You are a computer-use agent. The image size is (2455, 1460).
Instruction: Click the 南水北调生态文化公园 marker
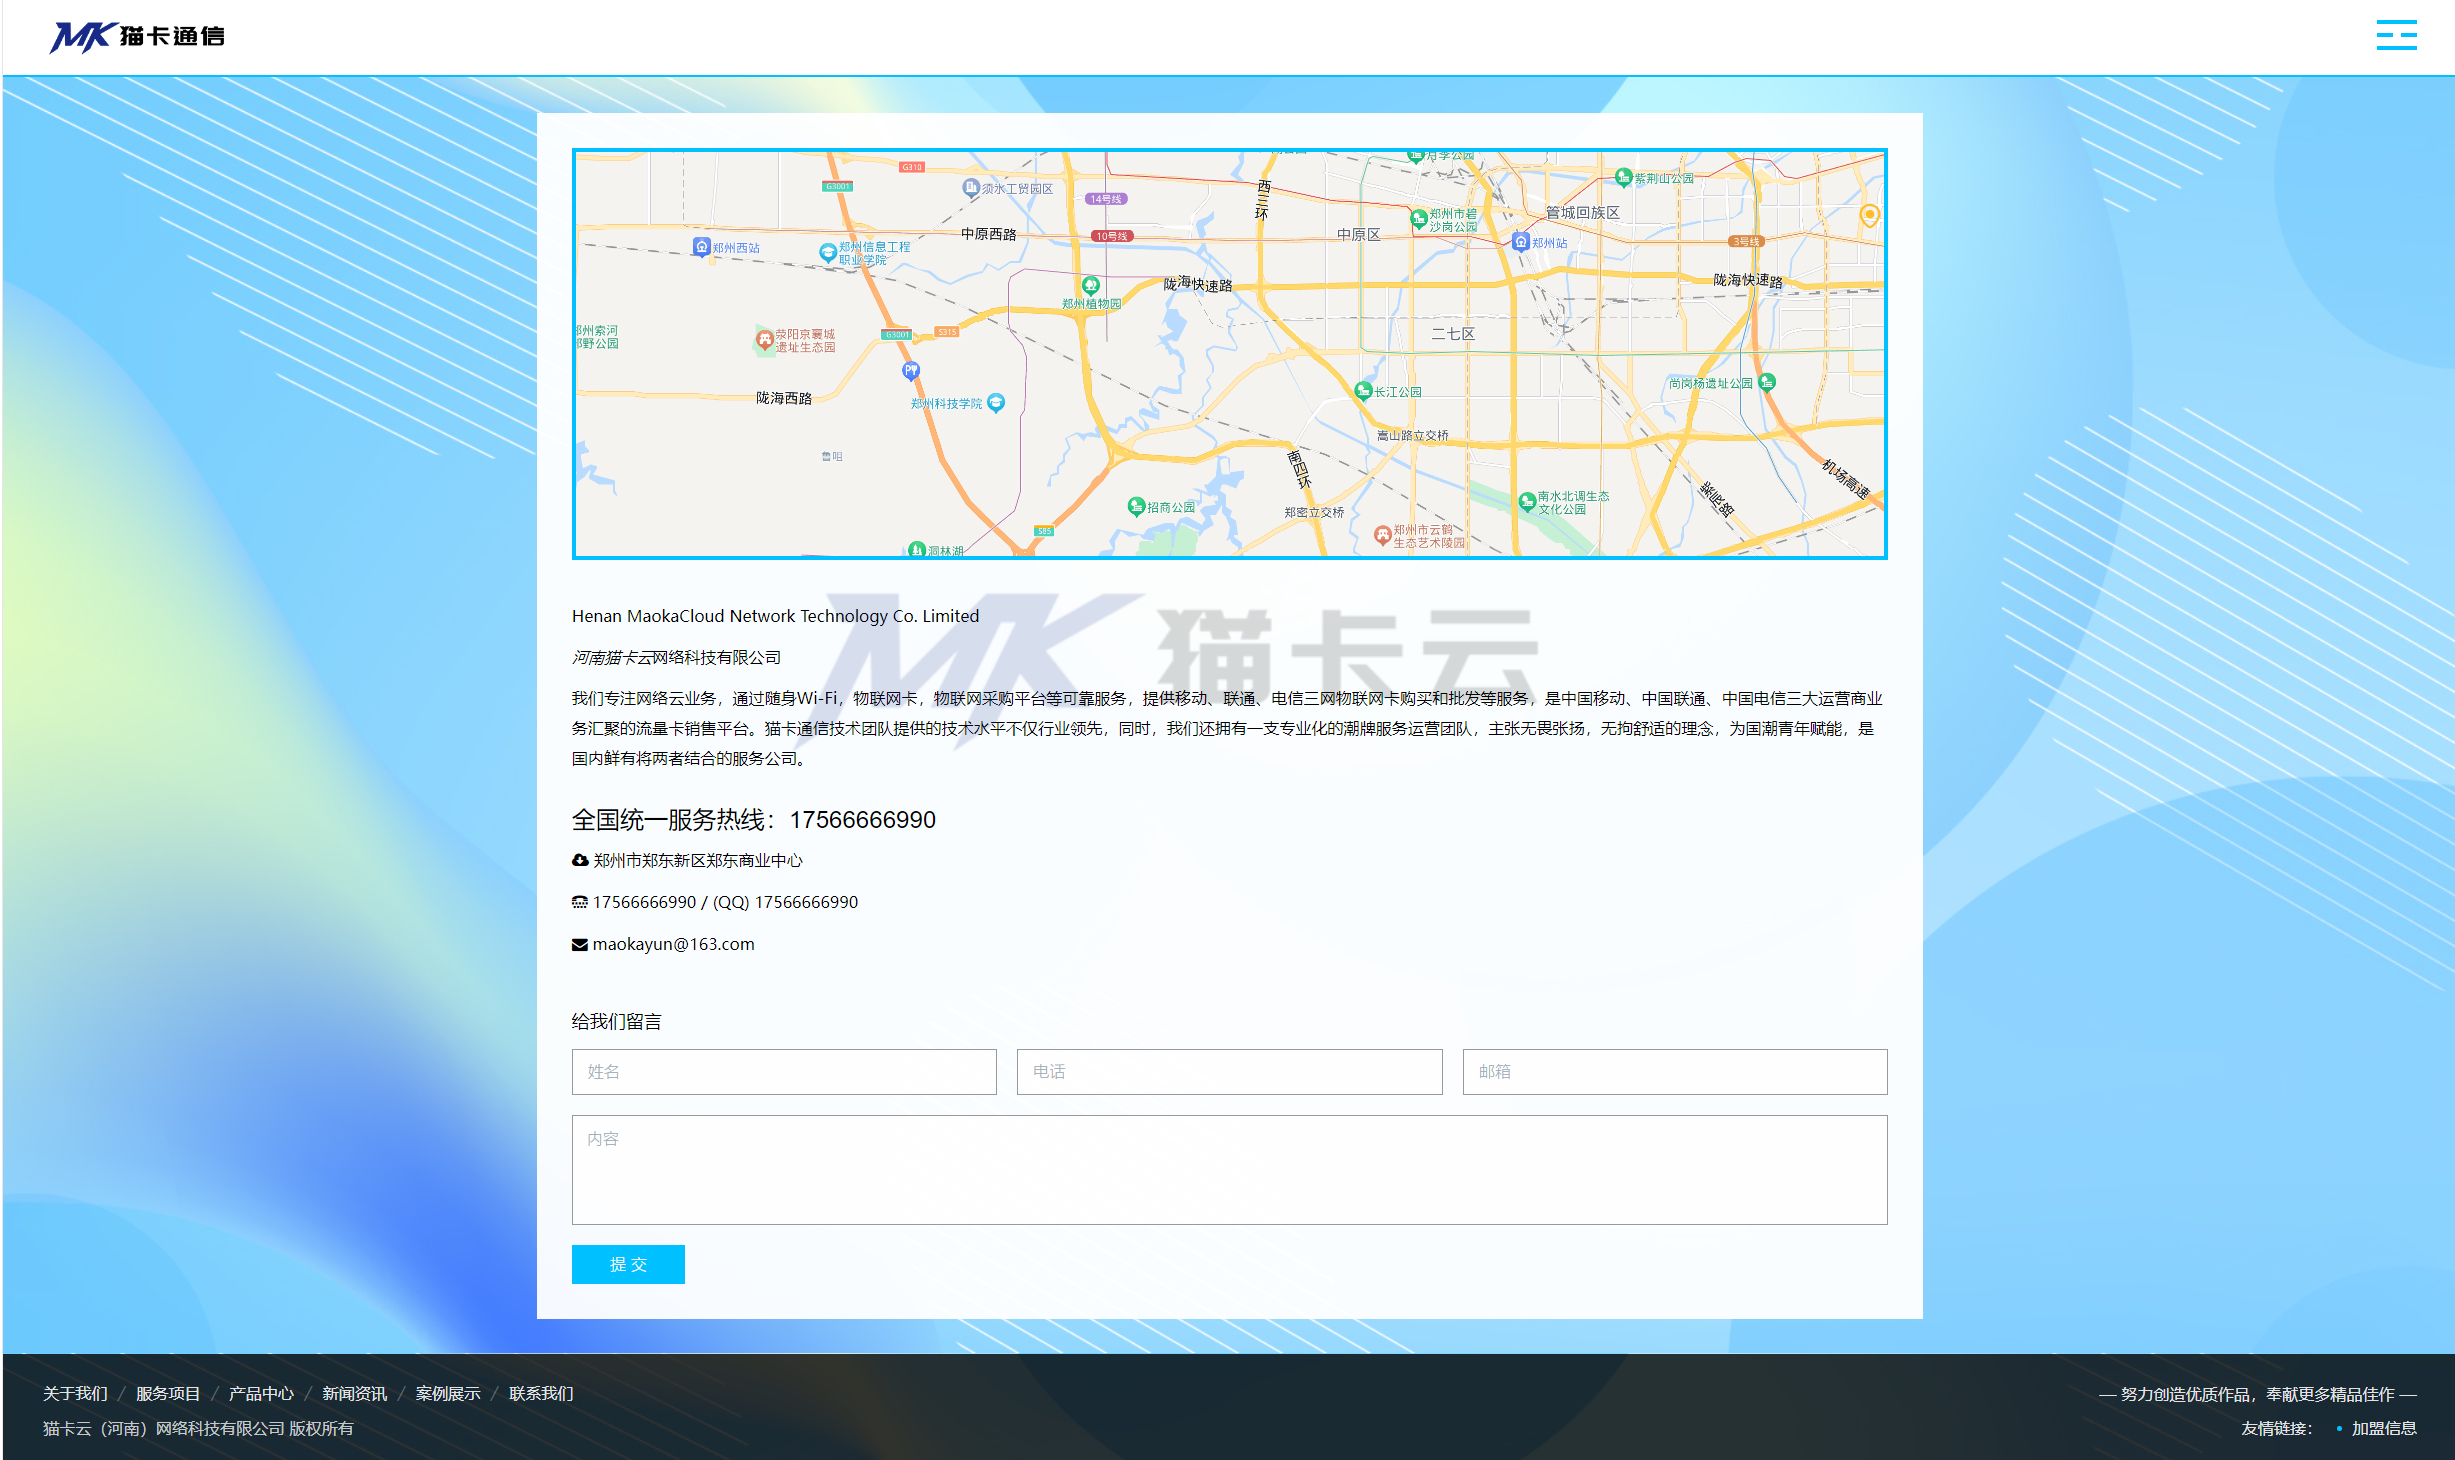[x=1526, y=501]
